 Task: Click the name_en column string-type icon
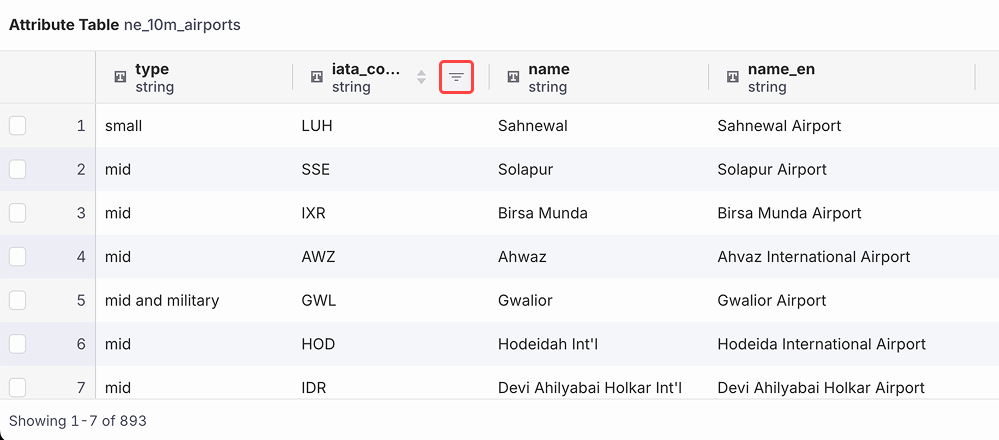[x=733, y=77]
